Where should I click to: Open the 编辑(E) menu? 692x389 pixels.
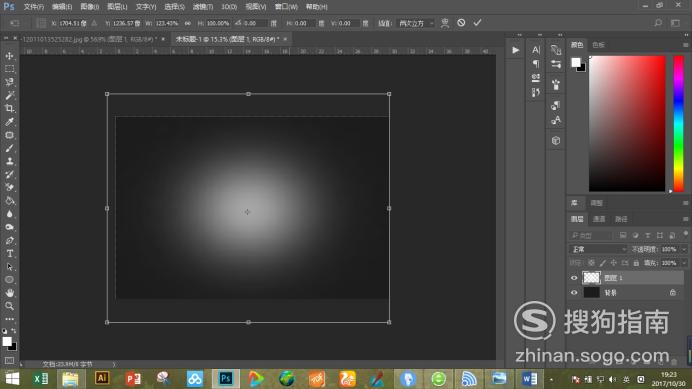[62, 7]
